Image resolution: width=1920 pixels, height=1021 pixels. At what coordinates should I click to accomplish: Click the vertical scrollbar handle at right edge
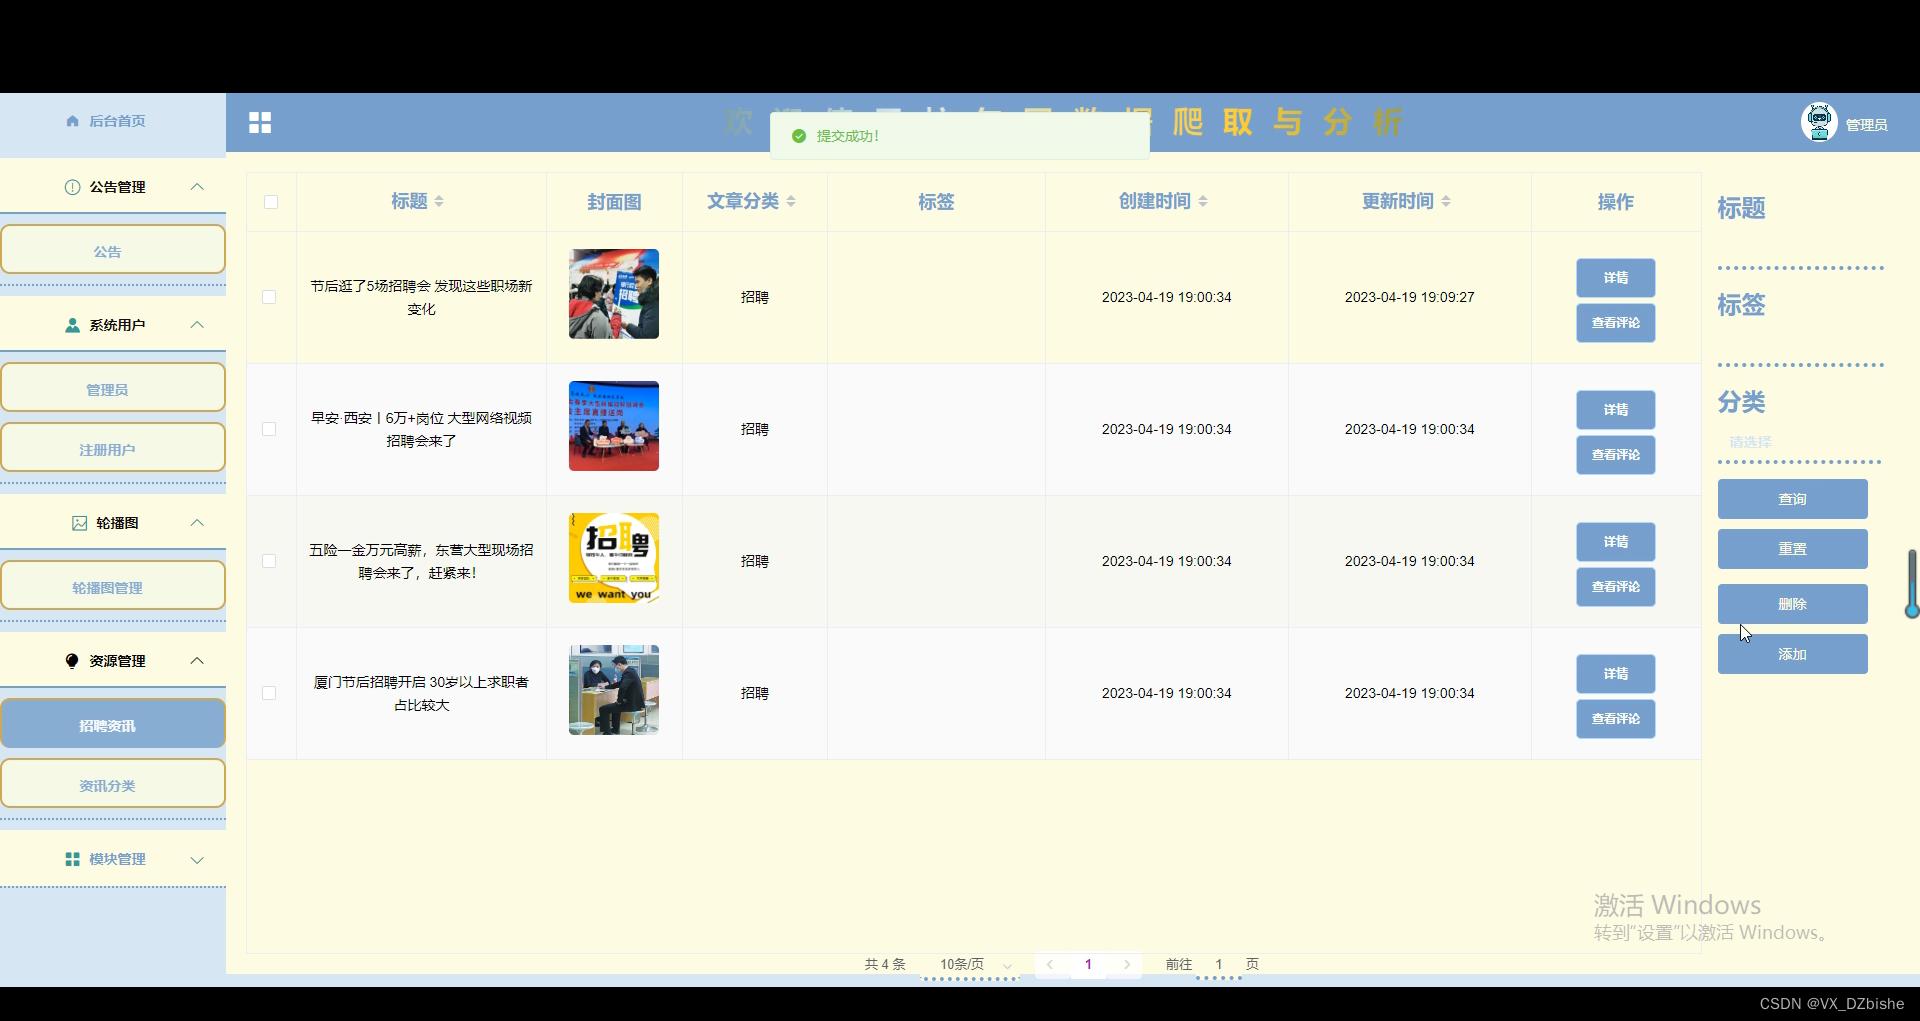[x=1912, y=584]
